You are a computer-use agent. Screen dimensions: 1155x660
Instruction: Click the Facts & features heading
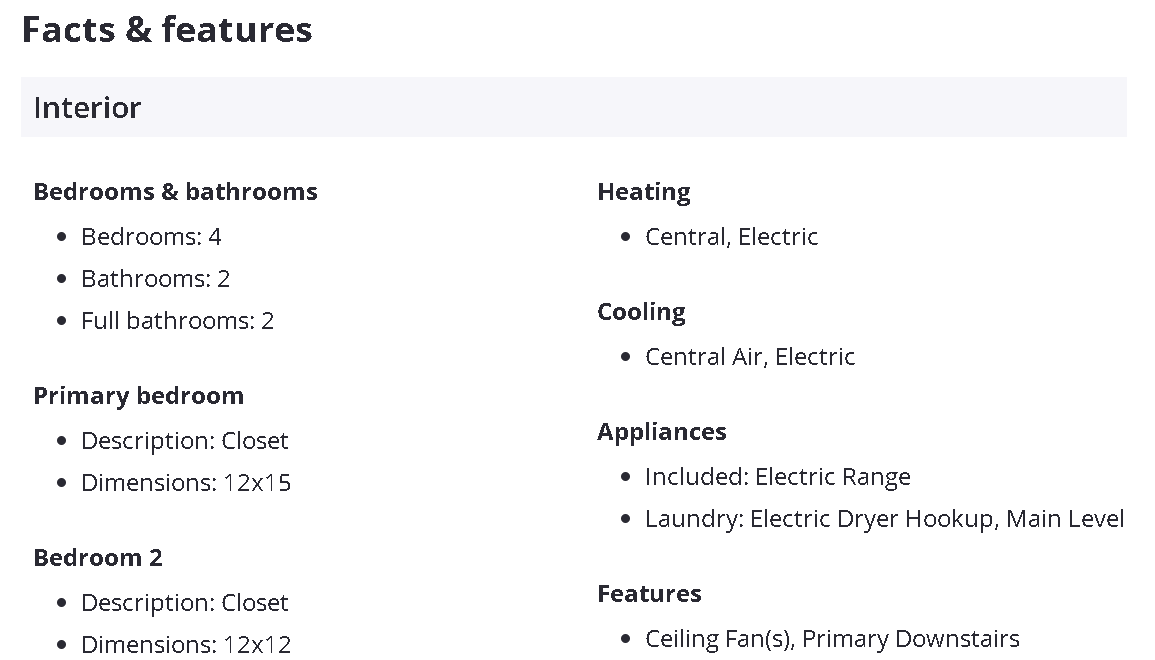[167, 30]
